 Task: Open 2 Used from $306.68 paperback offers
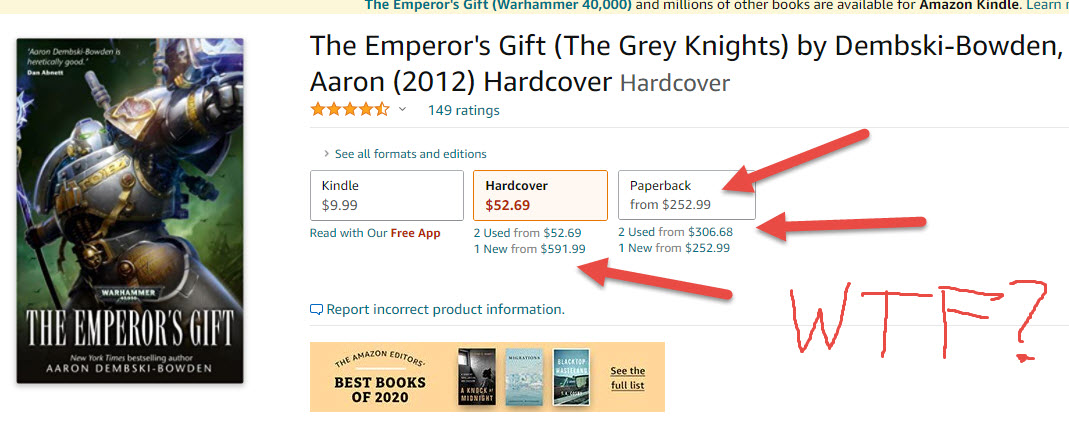(675, 232)
